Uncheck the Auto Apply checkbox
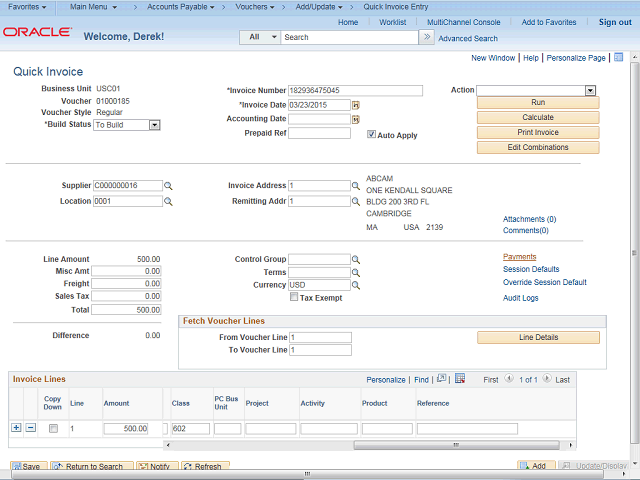 point(372,134)
